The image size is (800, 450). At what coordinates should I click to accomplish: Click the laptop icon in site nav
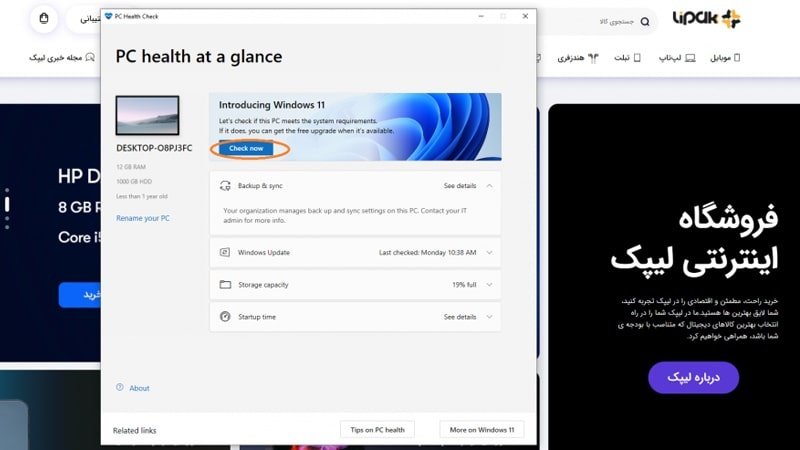(x=690, y=58)
